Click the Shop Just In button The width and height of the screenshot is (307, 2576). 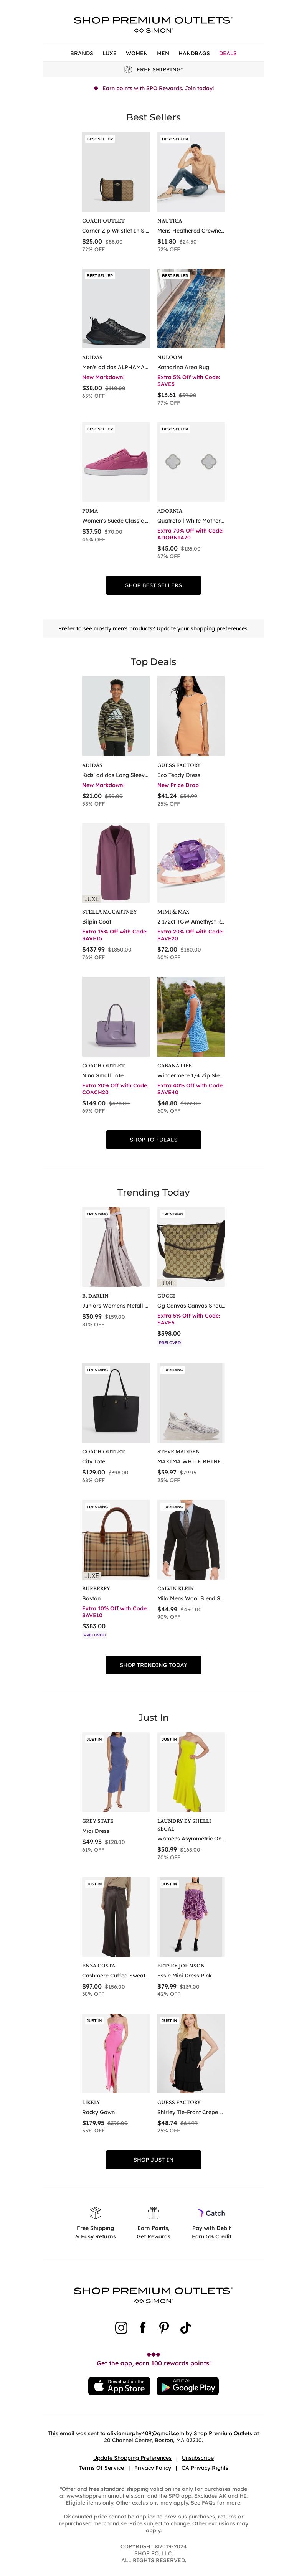tap(153, 2159)
